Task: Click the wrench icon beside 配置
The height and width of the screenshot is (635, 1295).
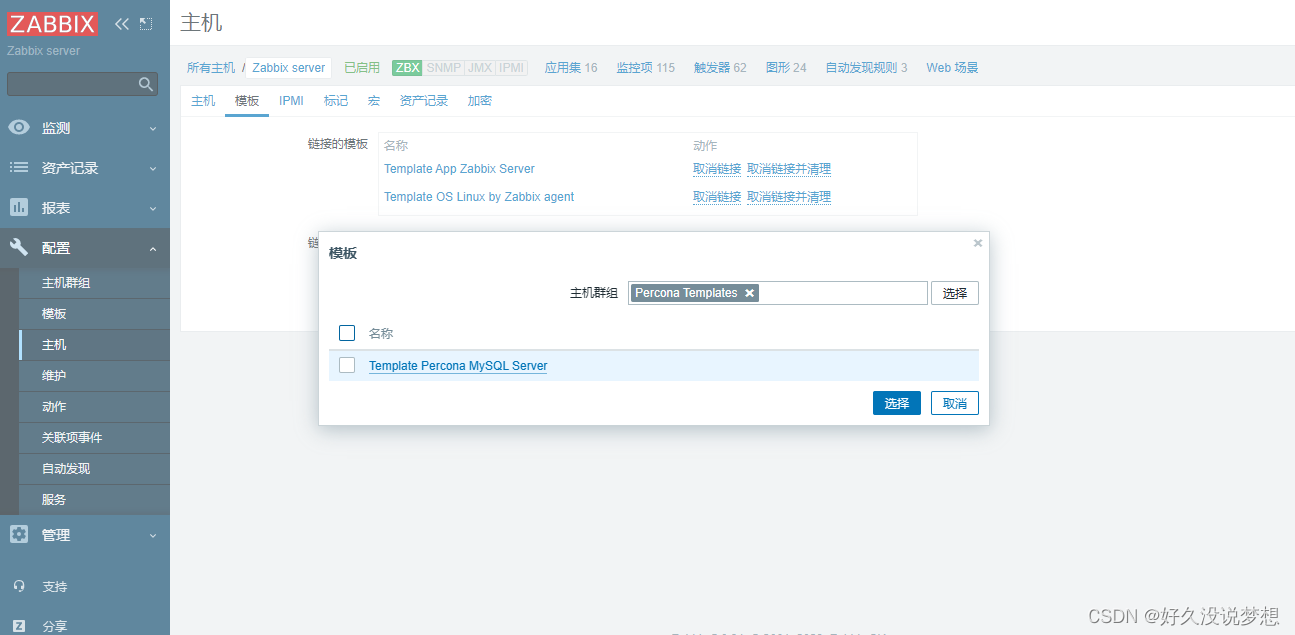Action: pos(19,247)
